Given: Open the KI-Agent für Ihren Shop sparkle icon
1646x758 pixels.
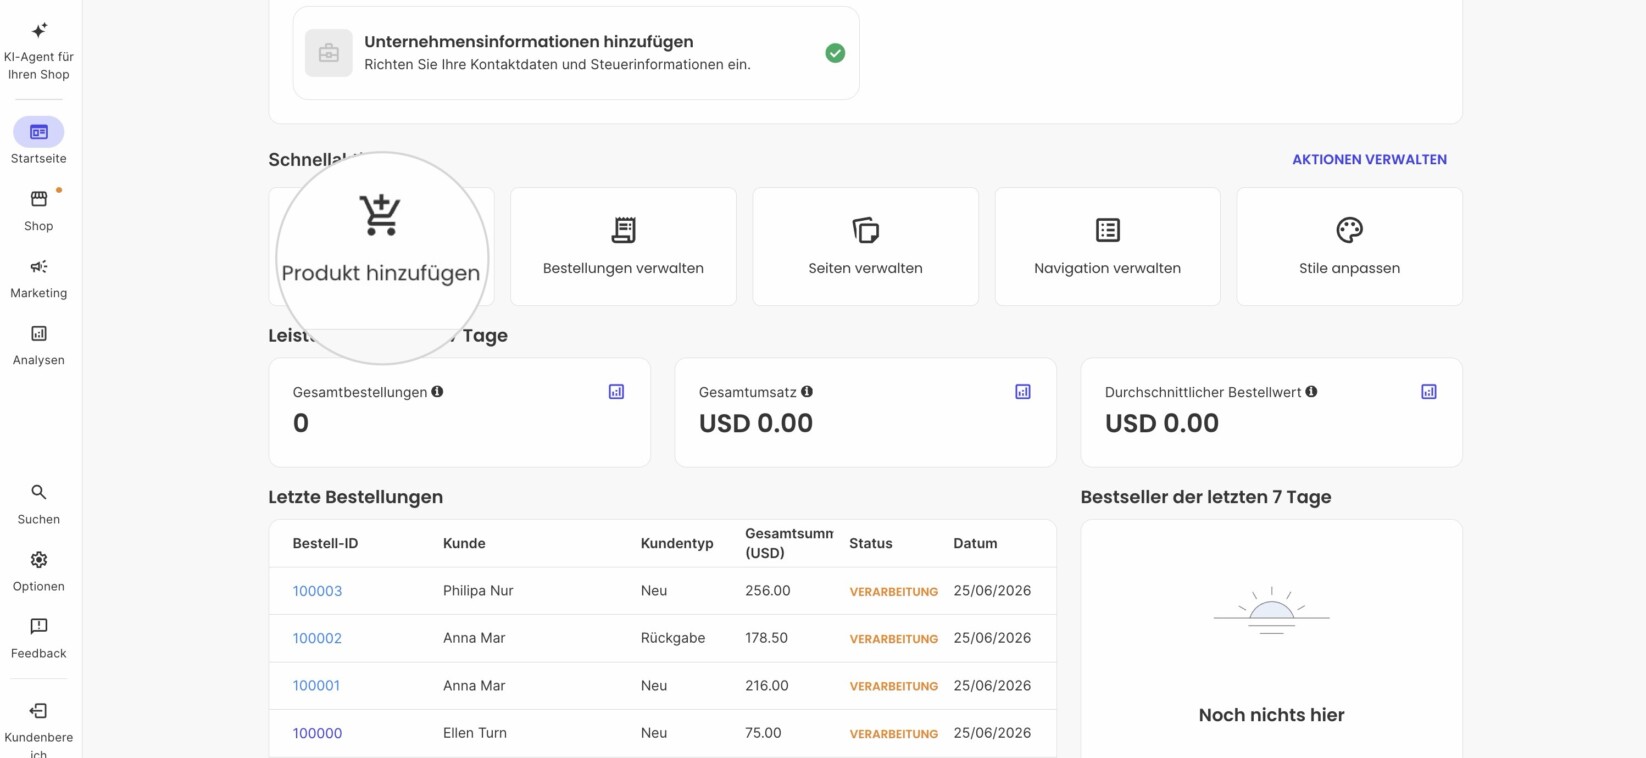Looking at the screenshot, I should click(x=39, y=30).
